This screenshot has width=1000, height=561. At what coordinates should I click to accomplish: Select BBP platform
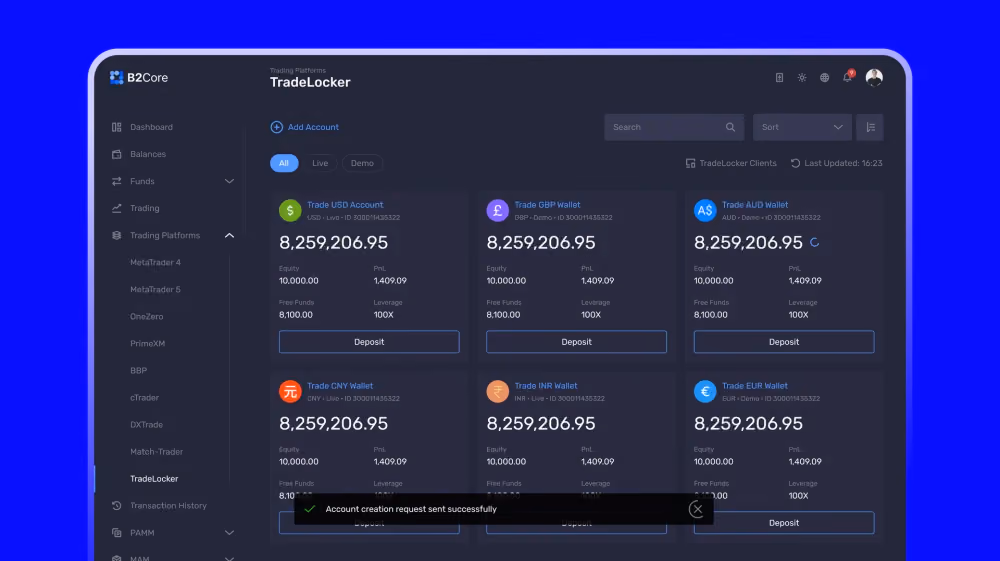click(x=138, y=370)
